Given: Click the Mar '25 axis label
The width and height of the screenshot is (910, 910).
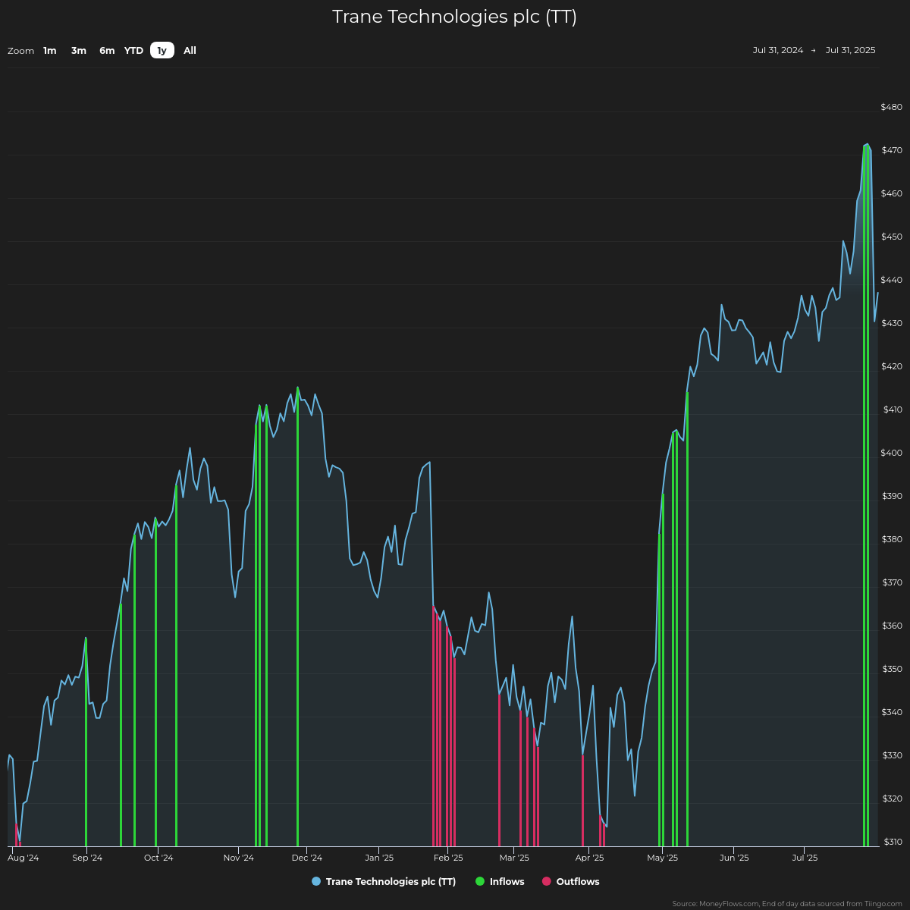Looking at the screenshot, I should click(x=514, y=858).
